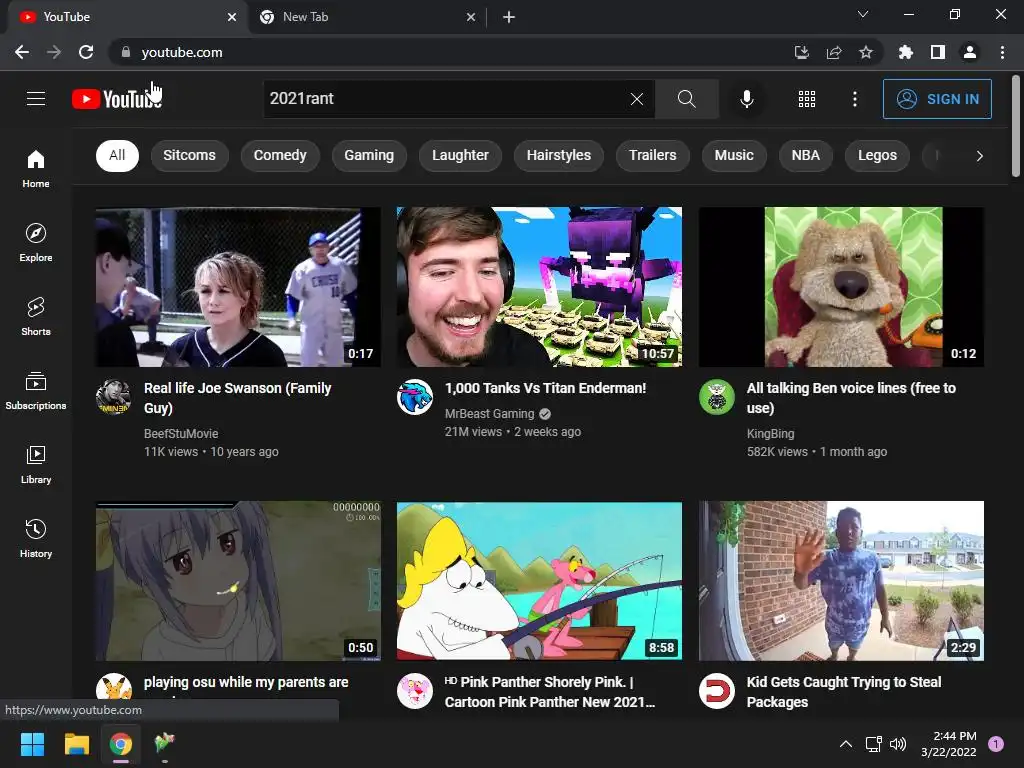Screen dimensions: 1024x768
Task: Bookmark this page with the star
Action: tap(866, 52)
